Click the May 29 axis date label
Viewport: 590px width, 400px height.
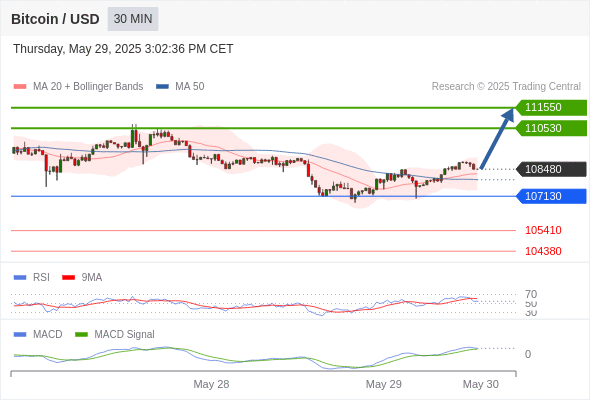383,384
